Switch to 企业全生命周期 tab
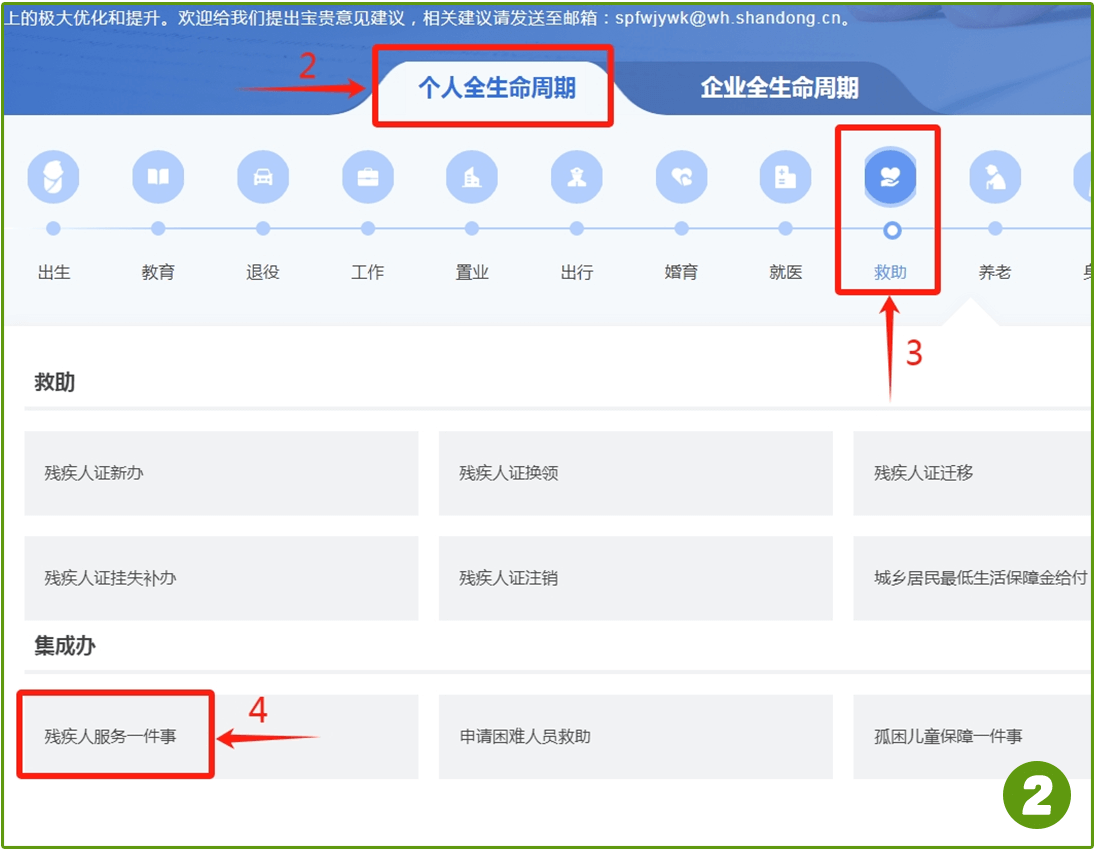This screenshot has width=1095, height=851. tap(779, 88)
